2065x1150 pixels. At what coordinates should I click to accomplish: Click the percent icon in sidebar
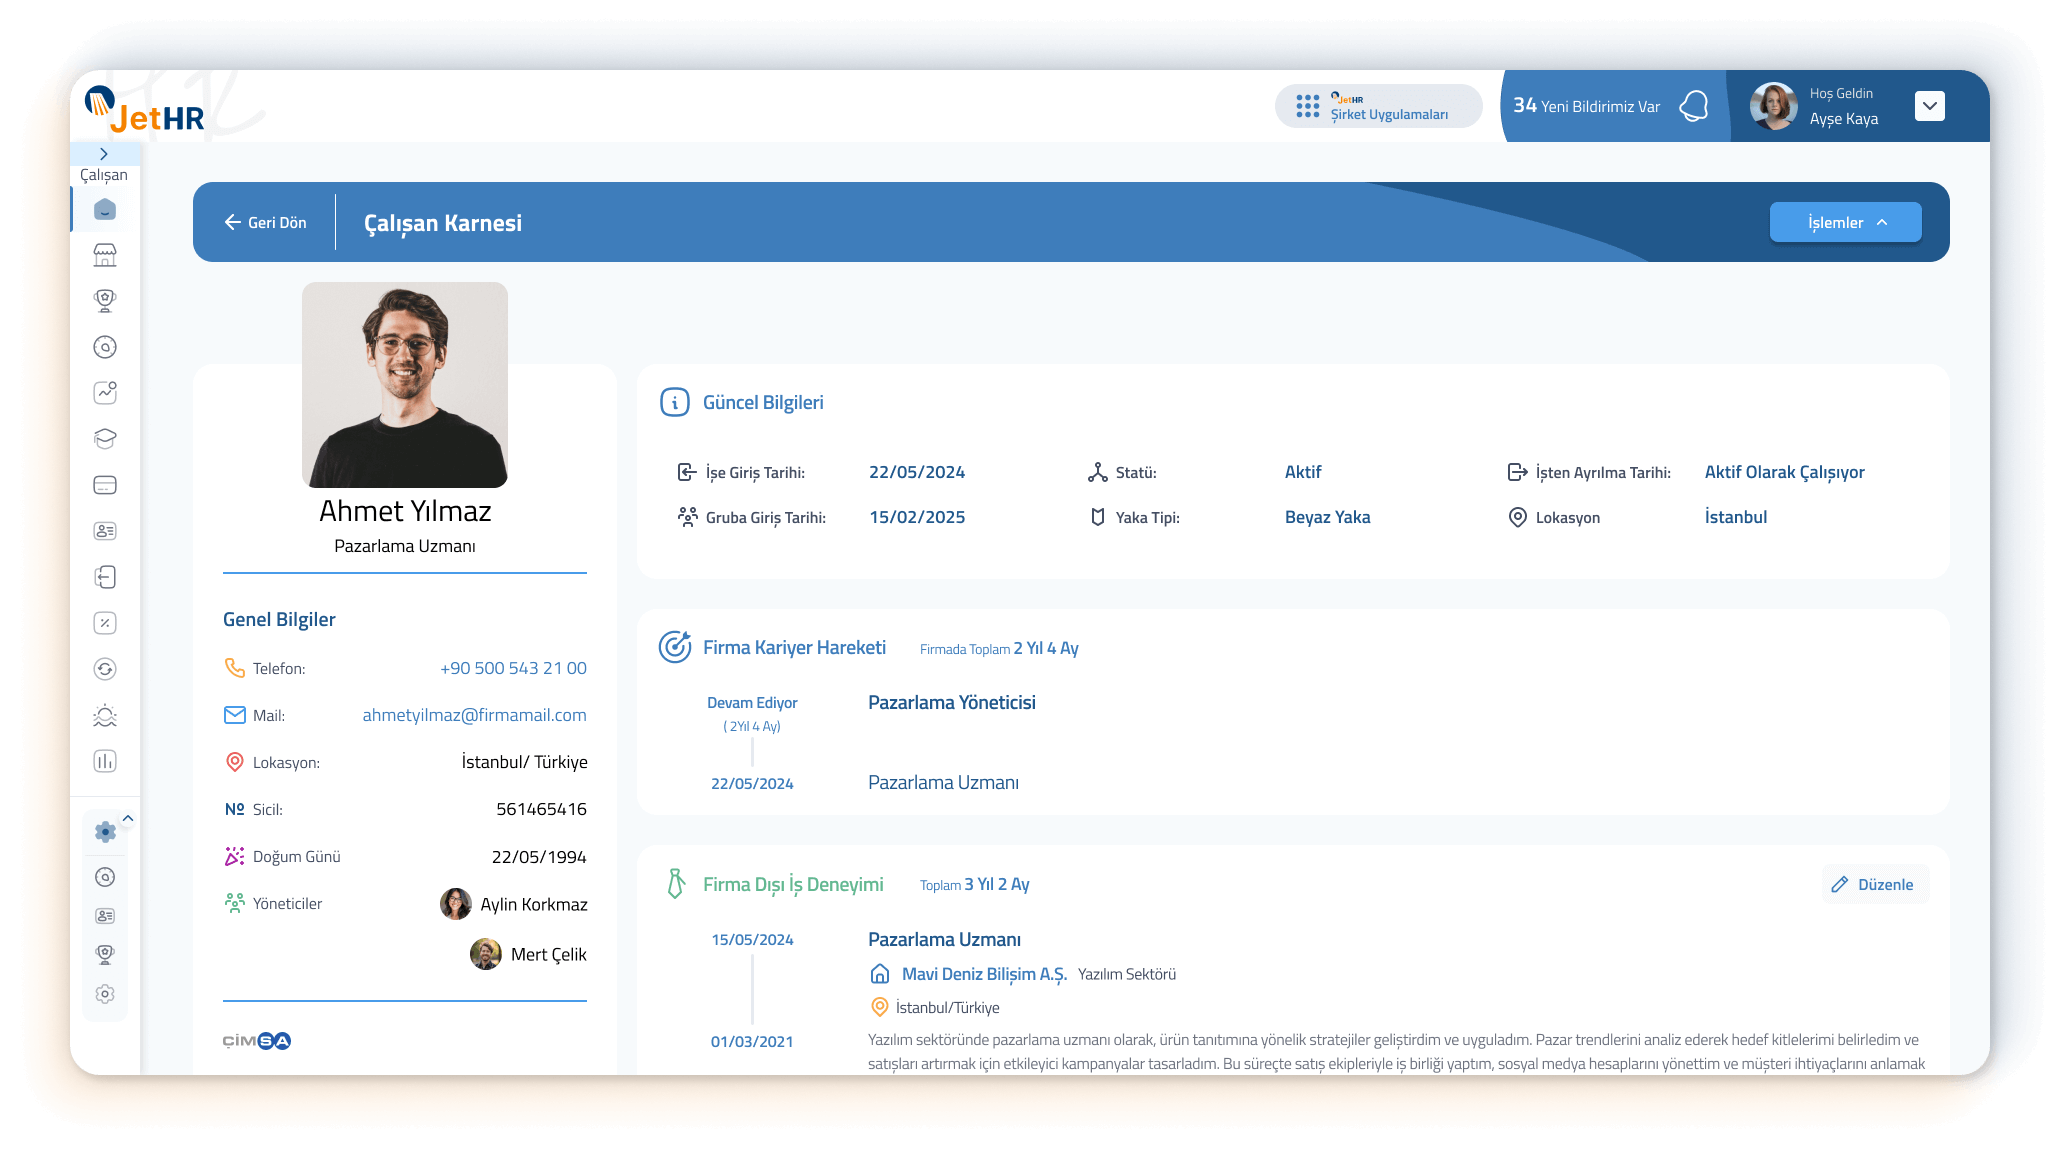(105, 623)
